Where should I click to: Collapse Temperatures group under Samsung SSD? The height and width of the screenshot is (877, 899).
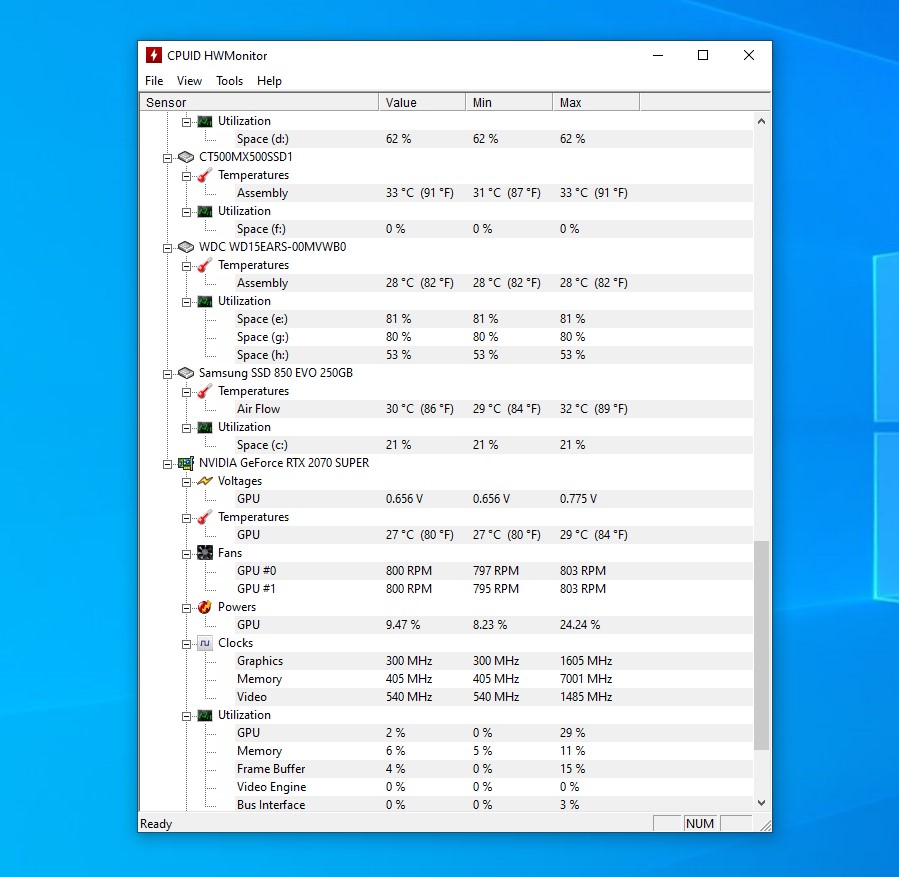tap(186, 392)
